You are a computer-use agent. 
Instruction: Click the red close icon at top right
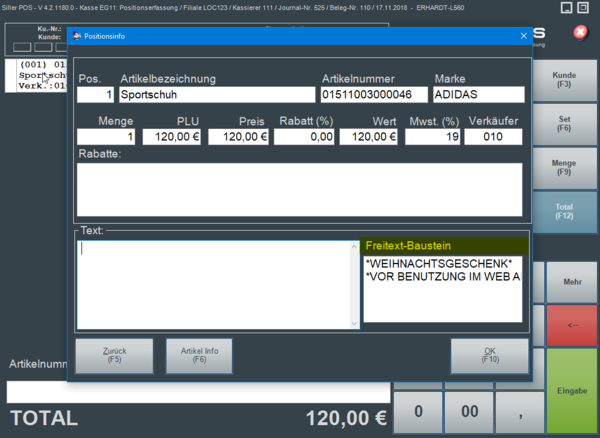point(579,33)
